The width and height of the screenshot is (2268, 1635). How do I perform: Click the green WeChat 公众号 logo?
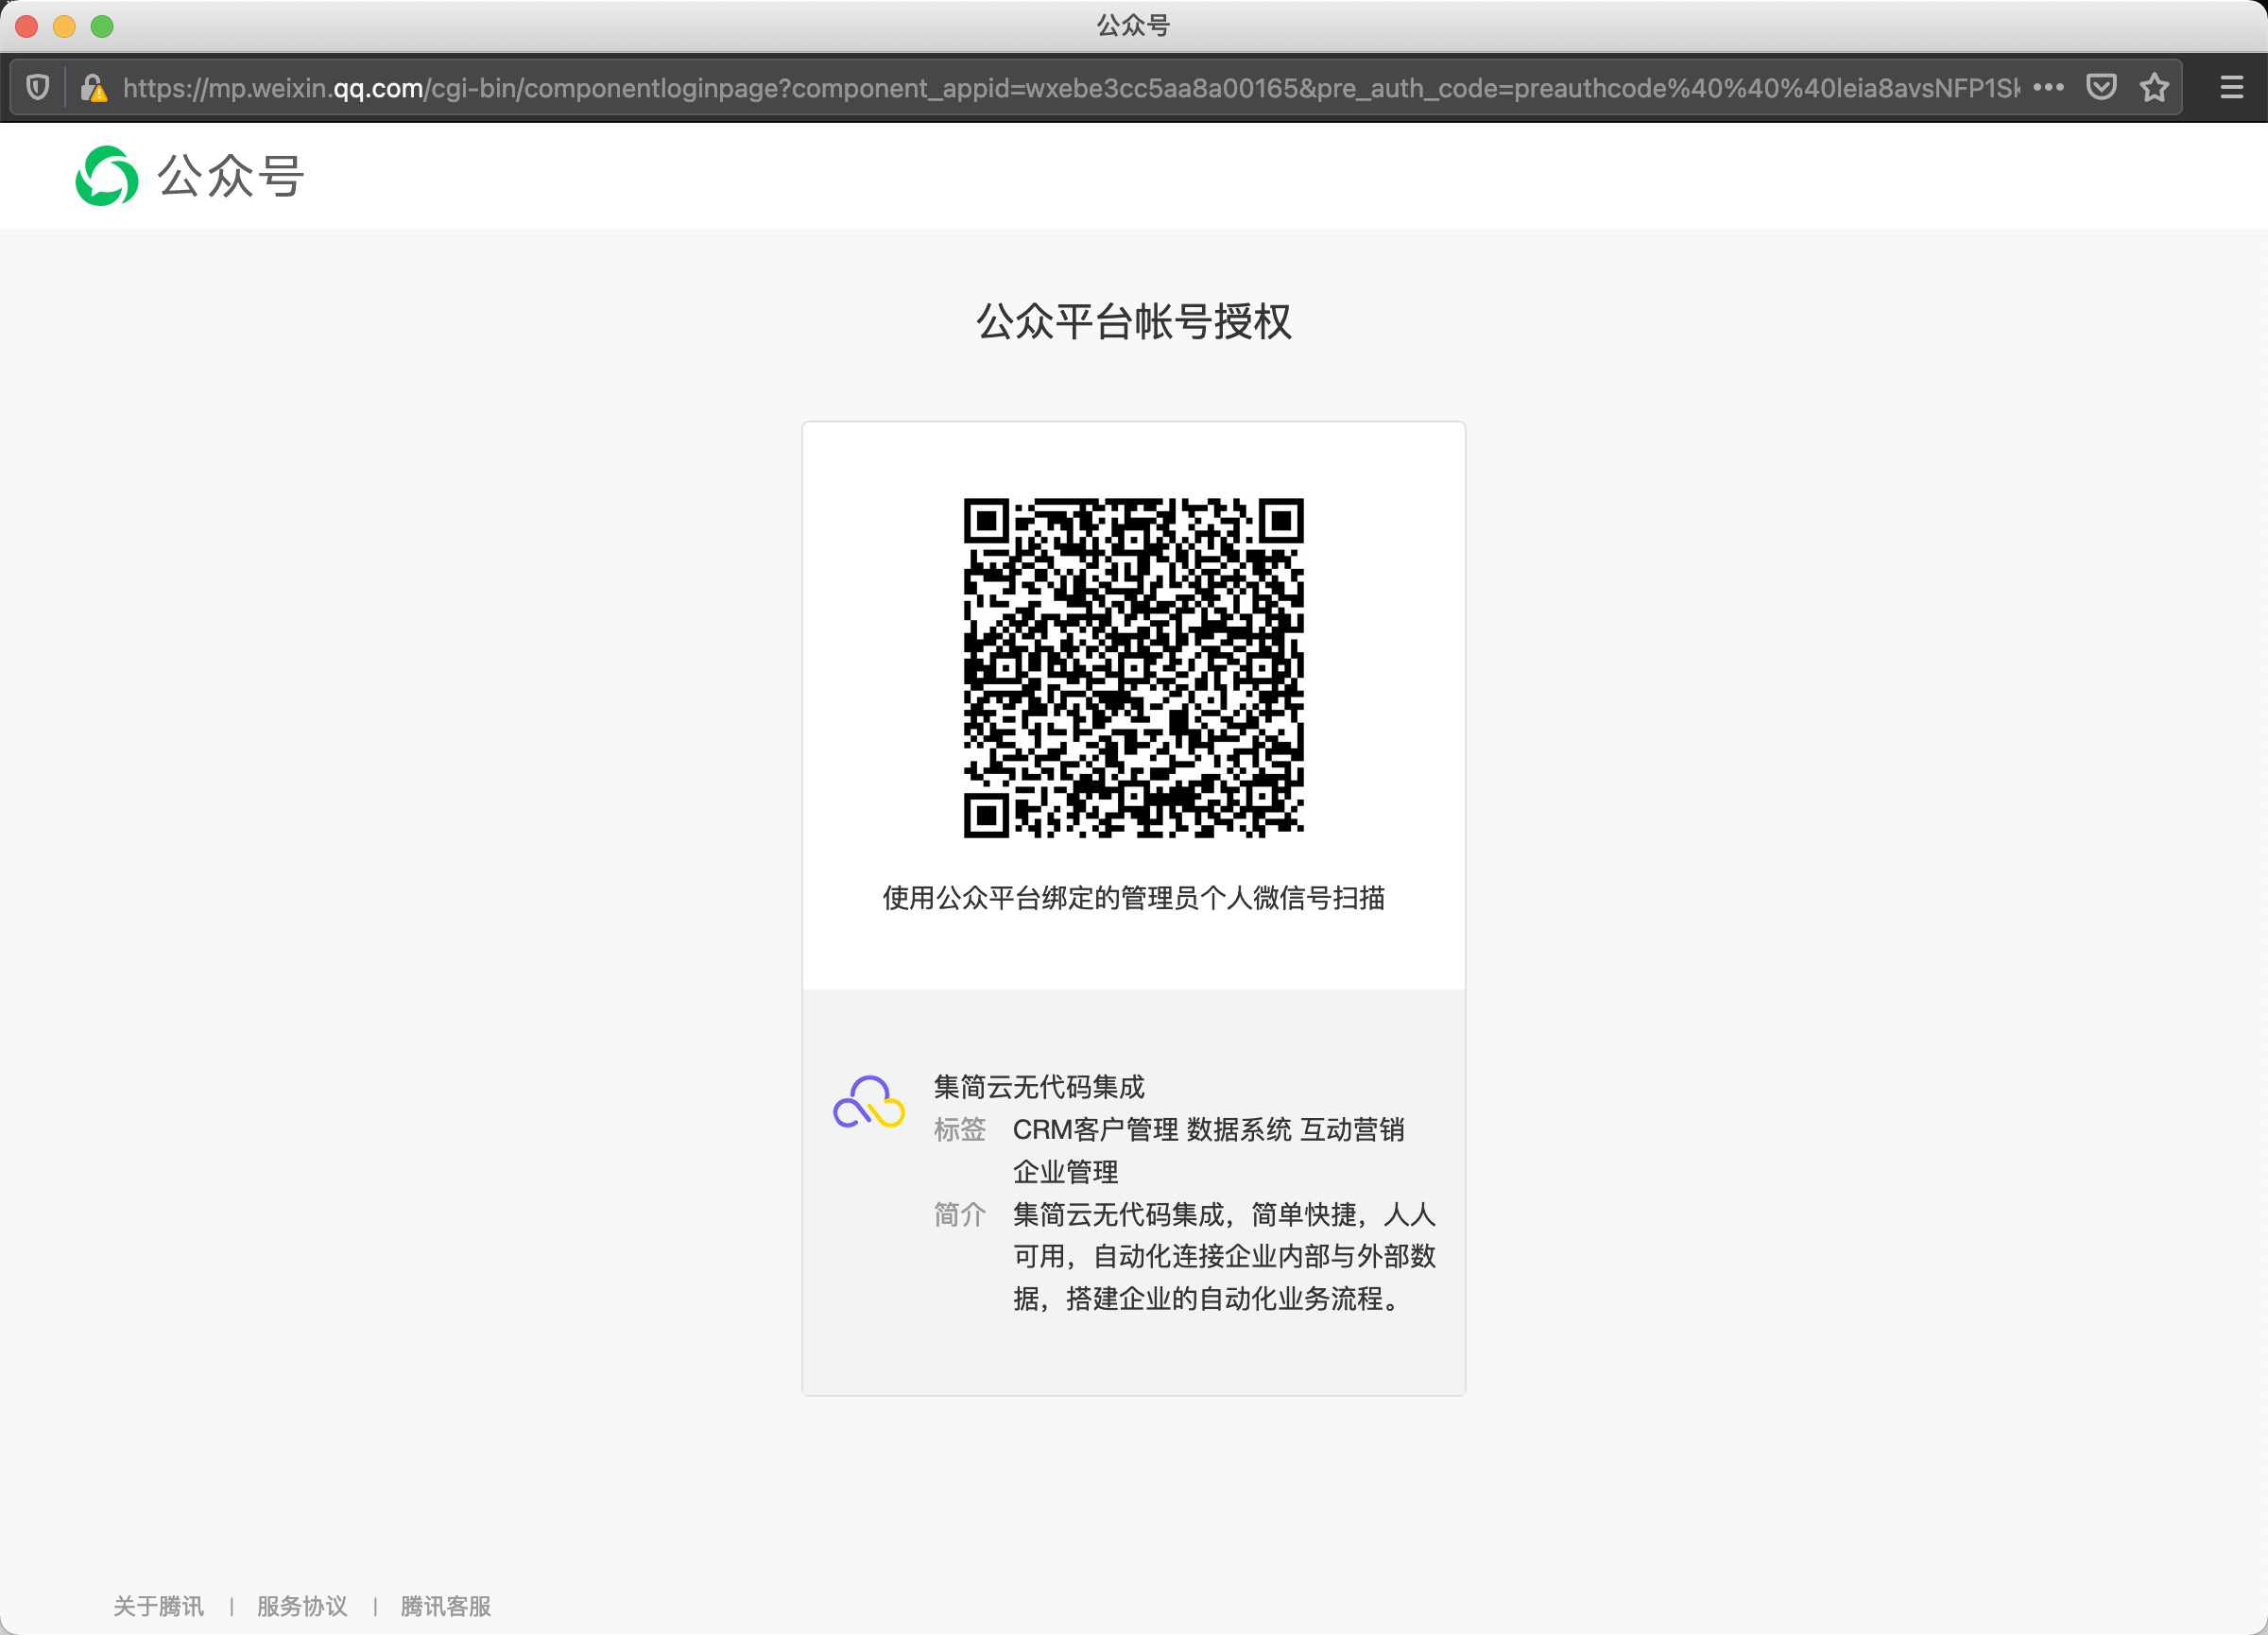(107, 176)
